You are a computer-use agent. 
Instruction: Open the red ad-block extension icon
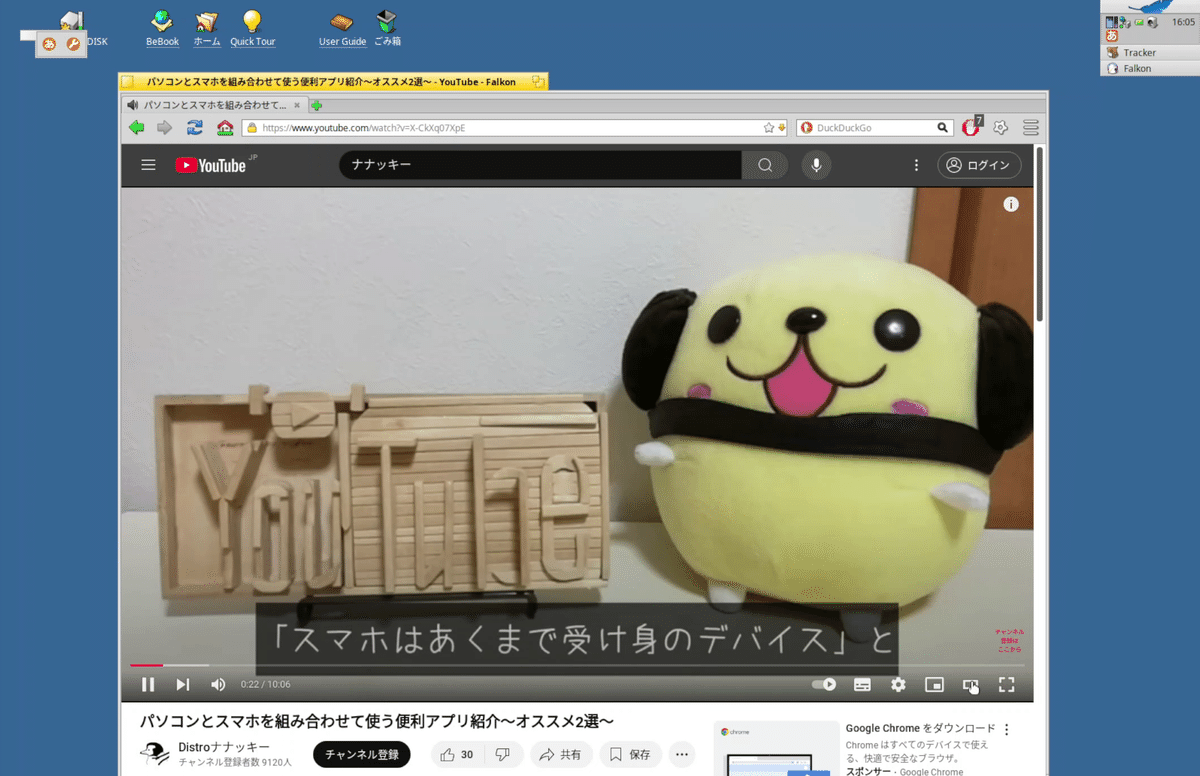(x=970, y=127)
